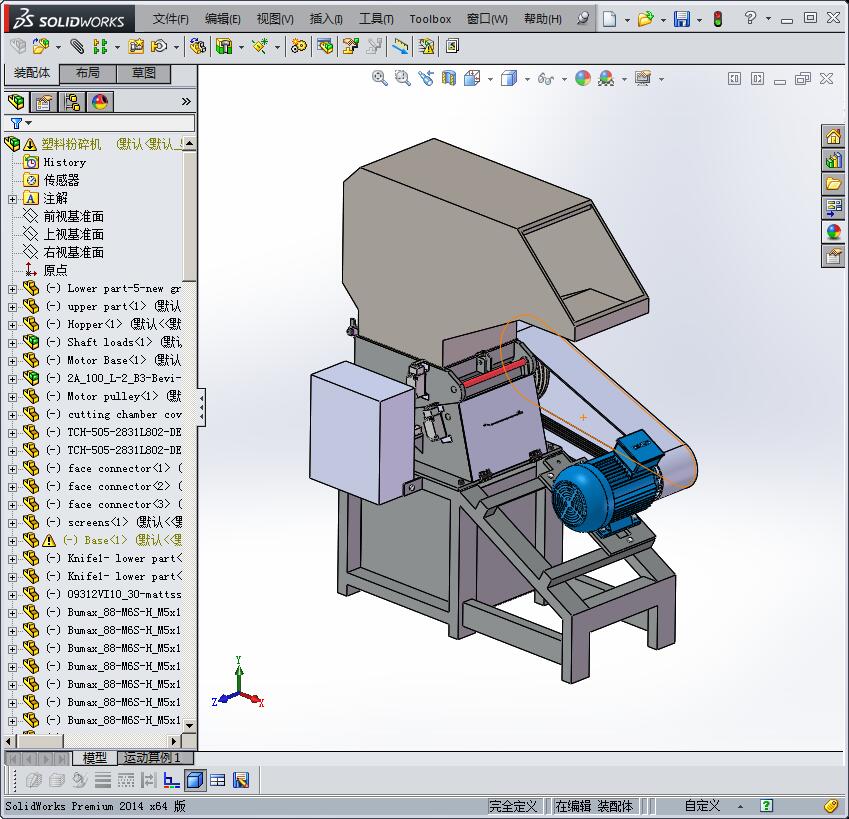The image size is (849, 819).
Task: Toggle the table view icon in bottom toolbar
Action: (218, 780)
